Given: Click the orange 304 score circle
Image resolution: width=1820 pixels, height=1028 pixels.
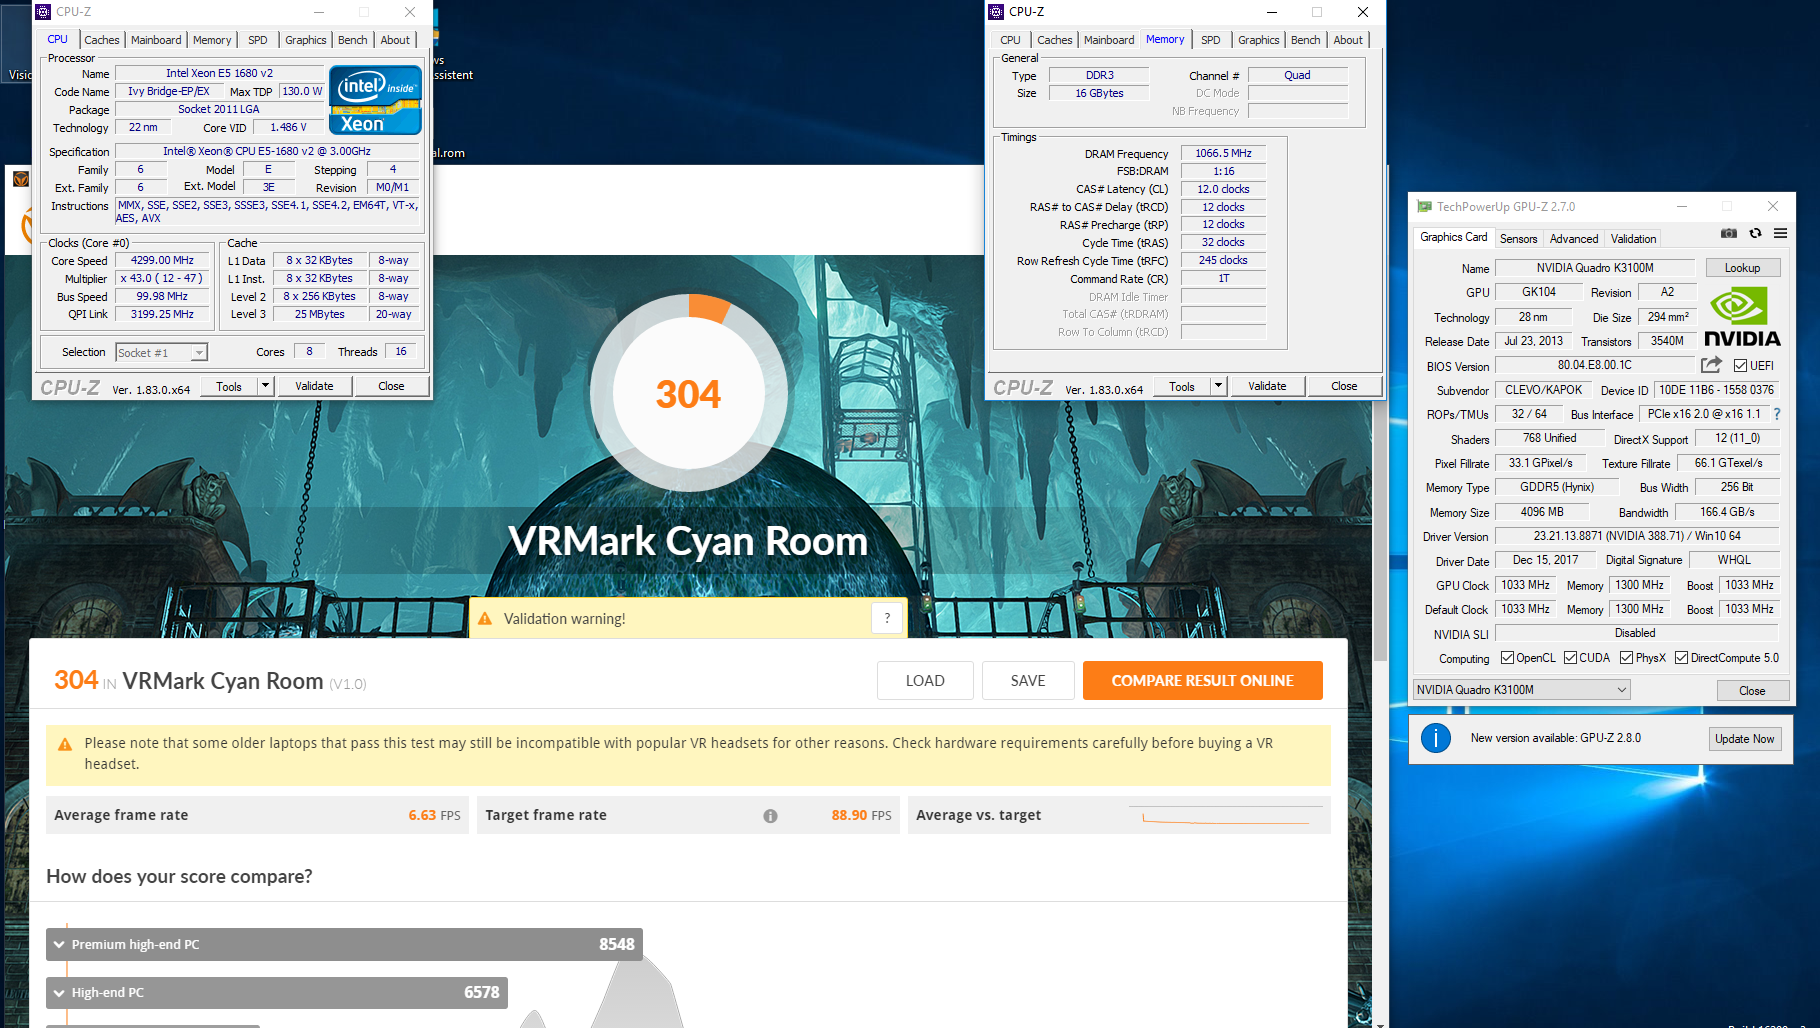Looking at the screenshot, I should point(688,394).
